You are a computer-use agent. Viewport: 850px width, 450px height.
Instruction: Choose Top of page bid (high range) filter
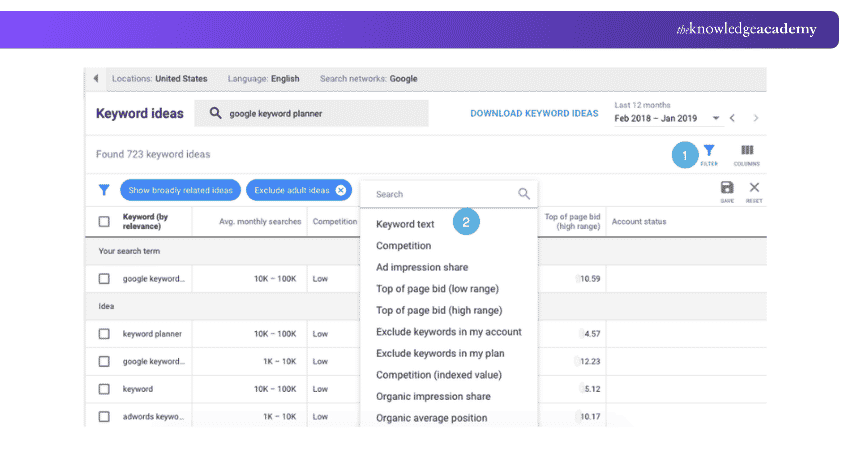point(439,311)
